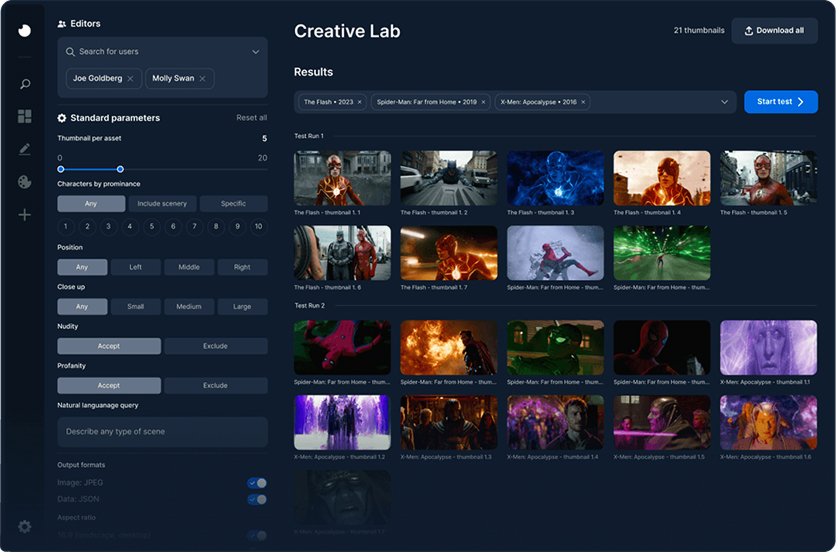This screenshot has height=552, width=836.
Task: Select prominence number 5
Action: pyautogui.click(x=152, y=227)
